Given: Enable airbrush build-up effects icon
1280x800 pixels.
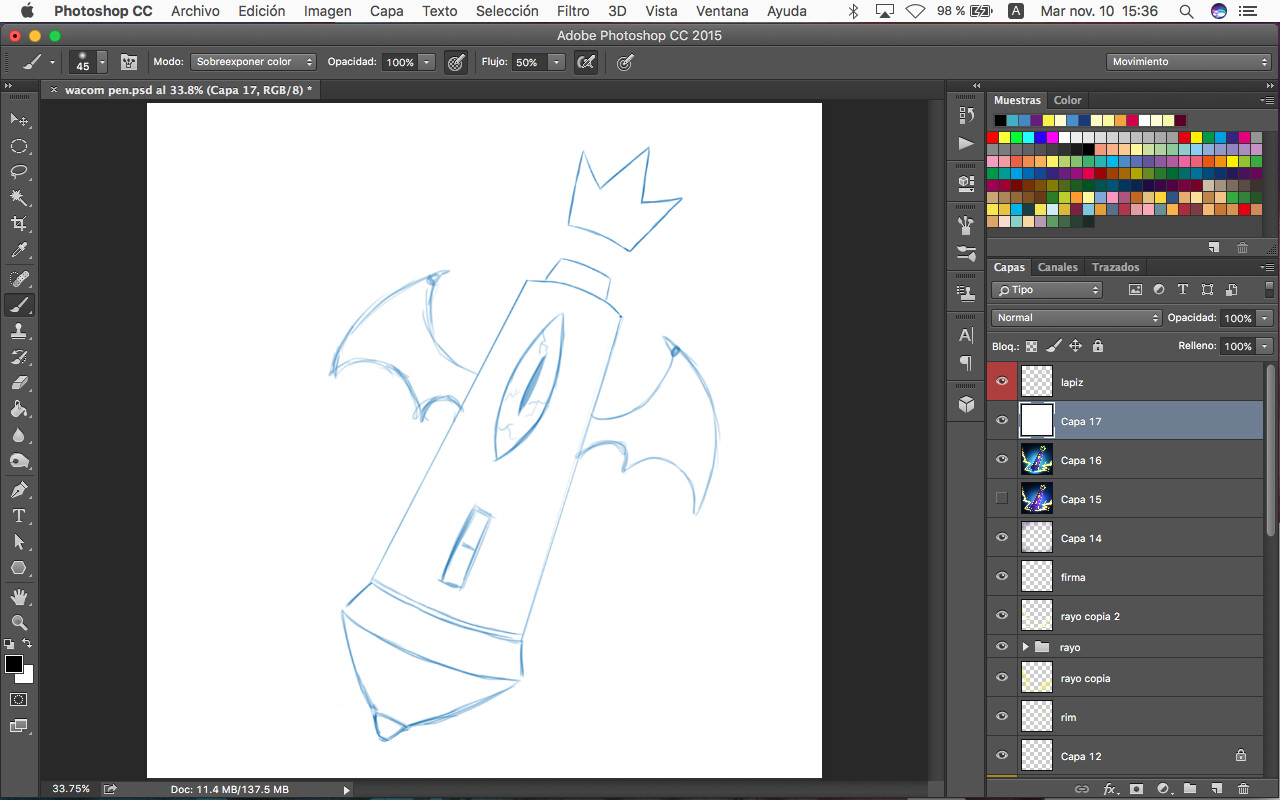Looking at the screenshot, I should 587,62.
